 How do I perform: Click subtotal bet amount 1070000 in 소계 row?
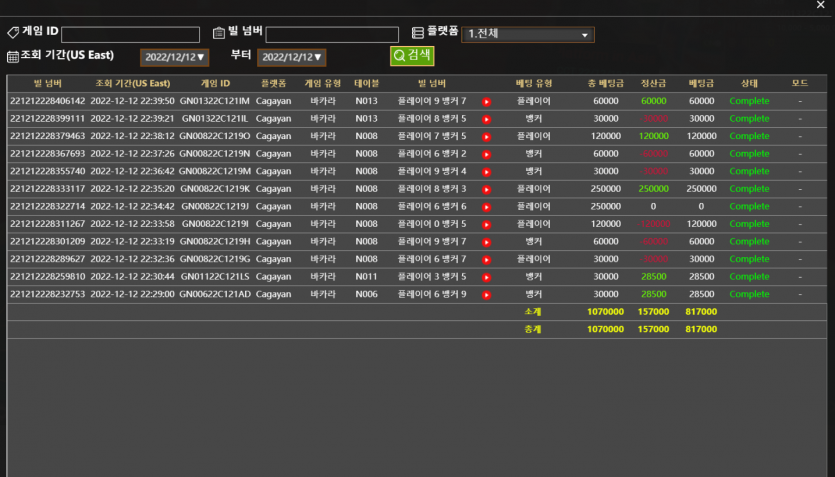coord(605,312)
